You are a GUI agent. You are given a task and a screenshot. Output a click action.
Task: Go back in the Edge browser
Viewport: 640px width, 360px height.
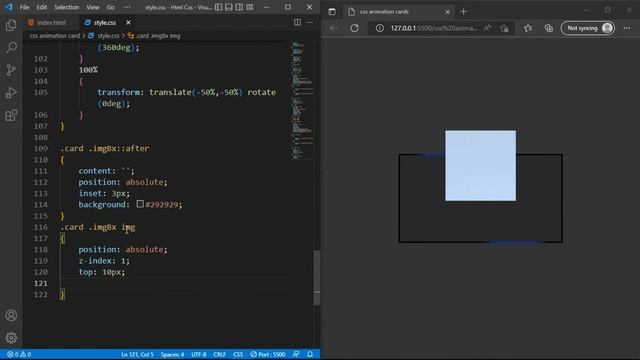click(x=333, y=28)
